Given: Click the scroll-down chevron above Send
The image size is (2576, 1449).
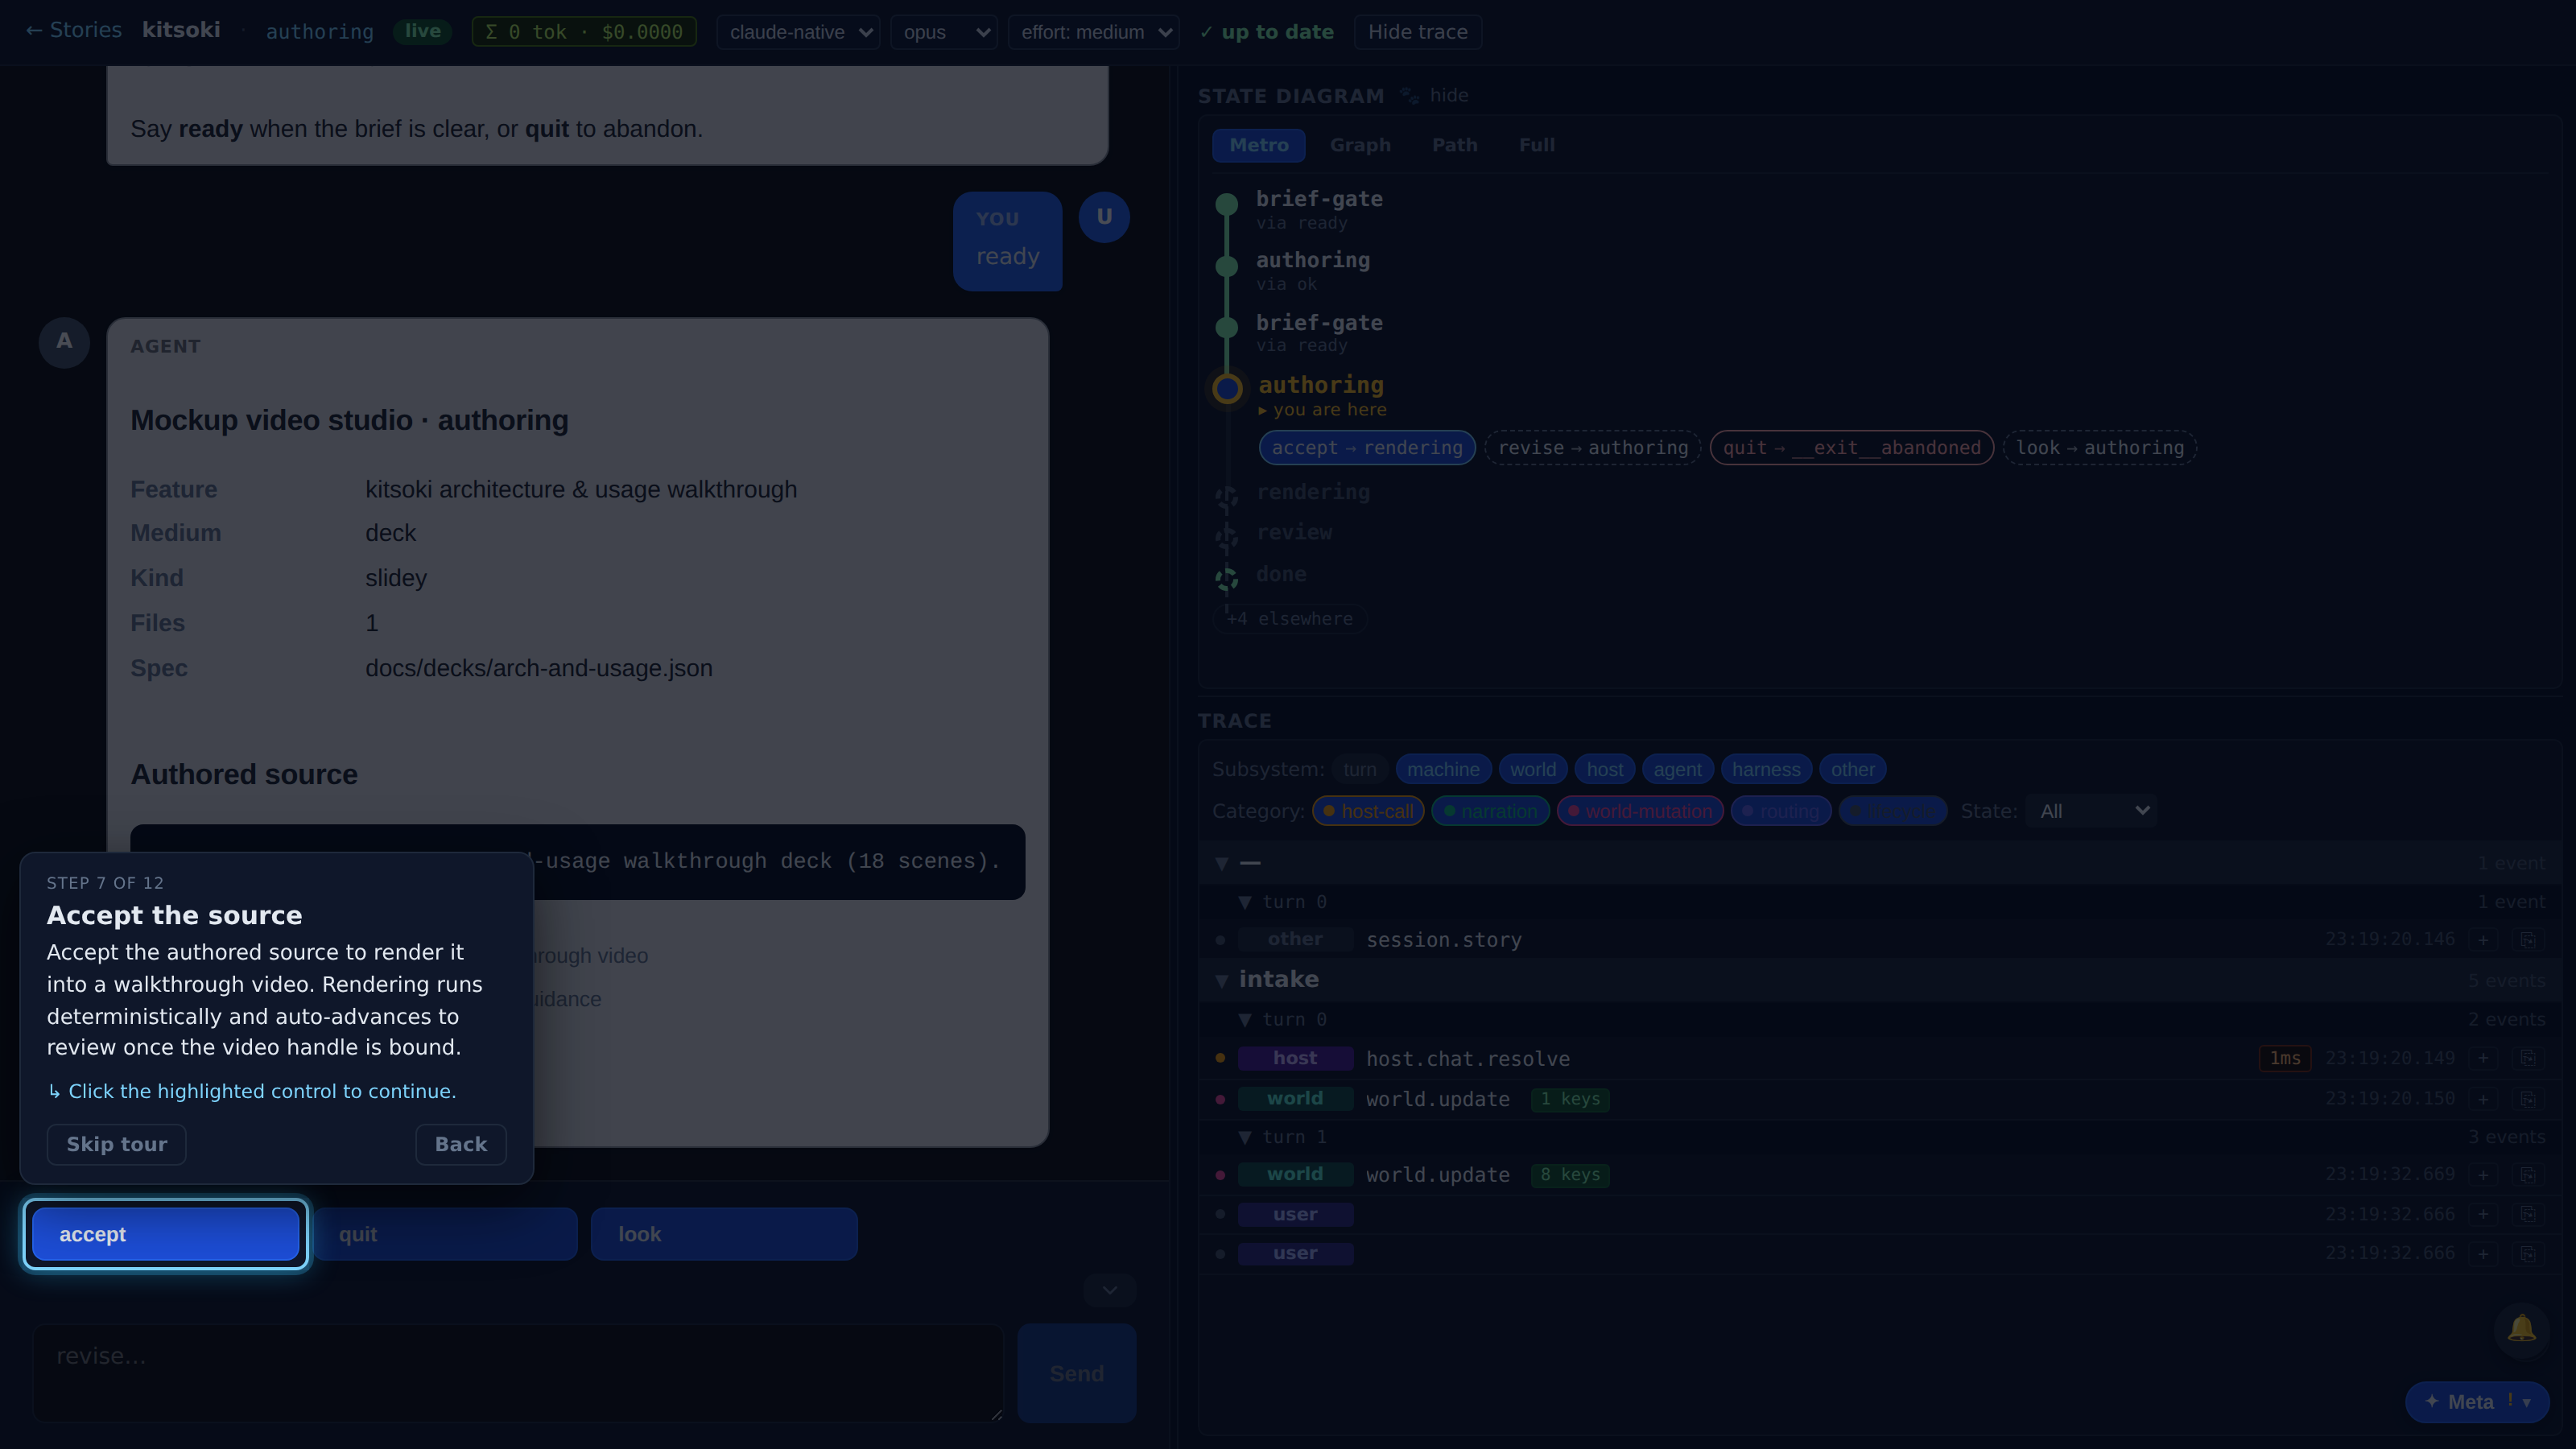Looking at the screenshot, I should 1110,1290.
